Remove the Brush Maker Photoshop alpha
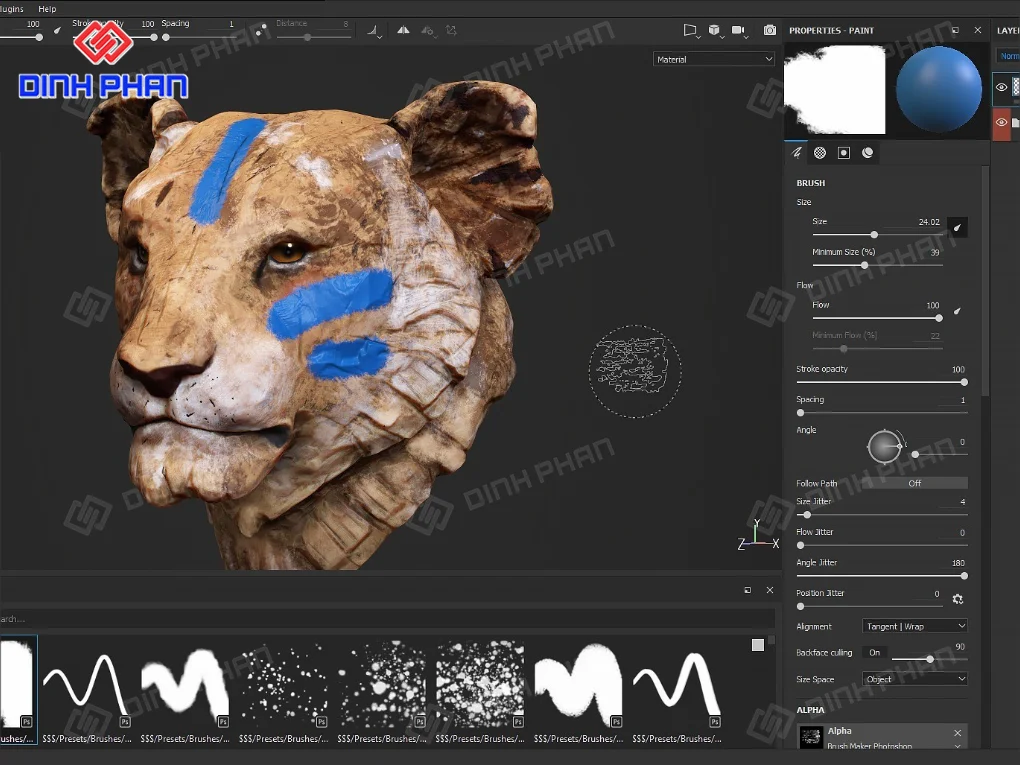 tap(957, 733)
